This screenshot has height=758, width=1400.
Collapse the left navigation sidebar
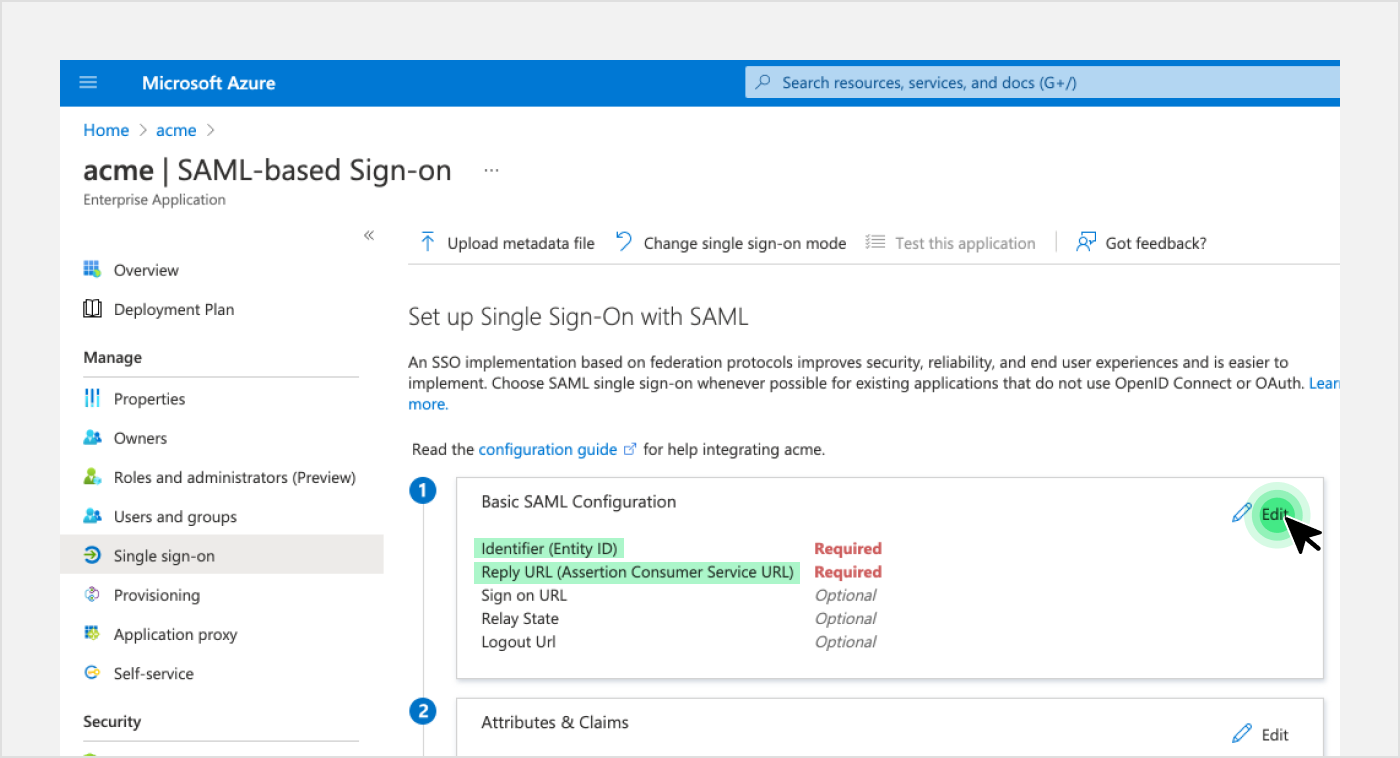[368, 235]
